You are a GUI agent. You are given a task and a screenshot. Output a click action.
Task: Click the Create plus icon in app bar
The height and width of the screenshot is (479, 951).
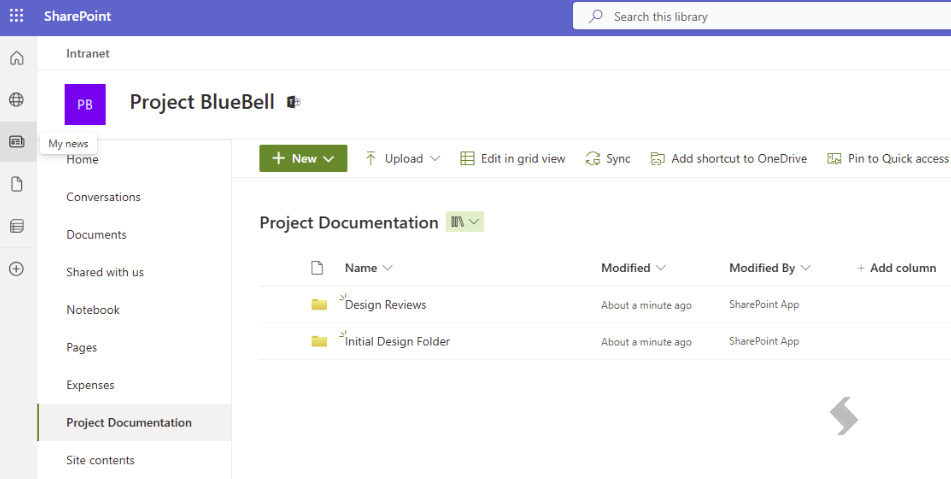pyautogui.click(x=17, y=269)
